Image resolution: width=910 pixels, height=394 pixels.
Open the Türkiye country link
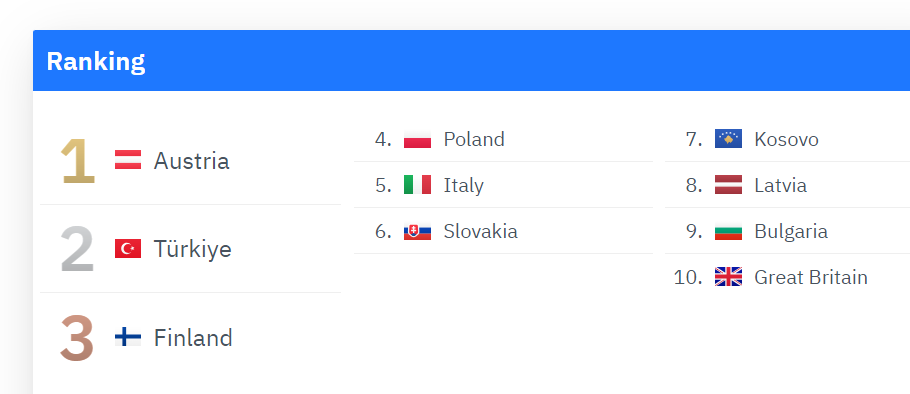tap(192, 249)
